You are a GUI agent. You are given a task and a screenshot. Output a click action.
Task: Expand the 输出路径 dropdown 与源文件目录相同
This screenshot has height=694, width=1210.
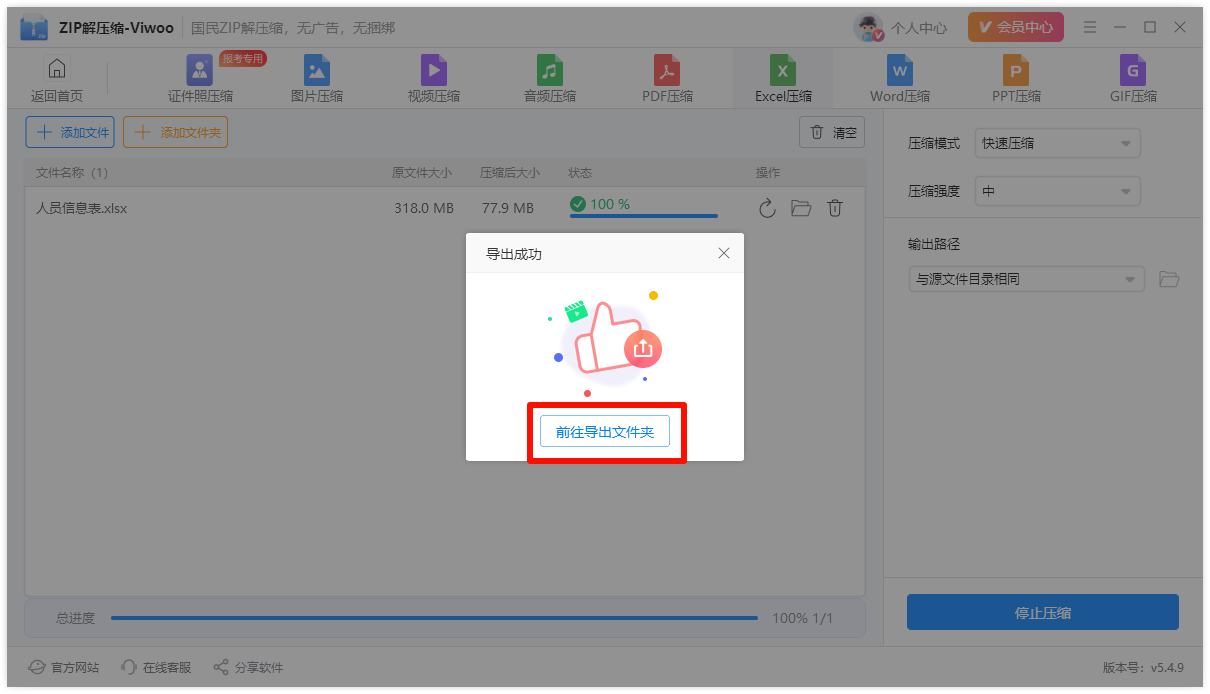coord(1027,279)
